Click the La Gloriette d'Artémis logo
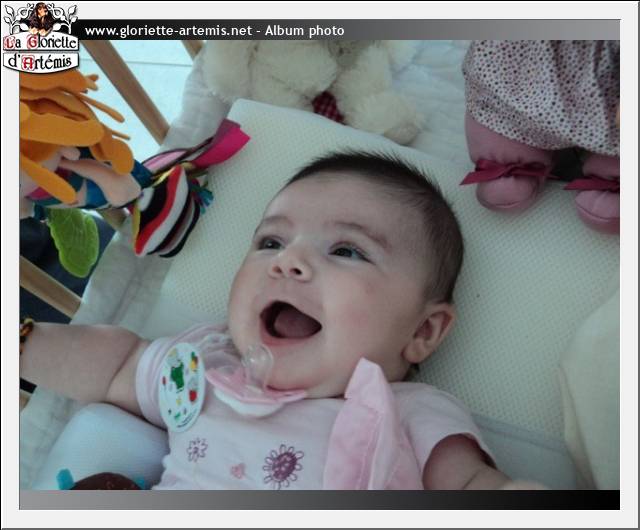This screenshot has height=530, width=640. click(40, 38)
